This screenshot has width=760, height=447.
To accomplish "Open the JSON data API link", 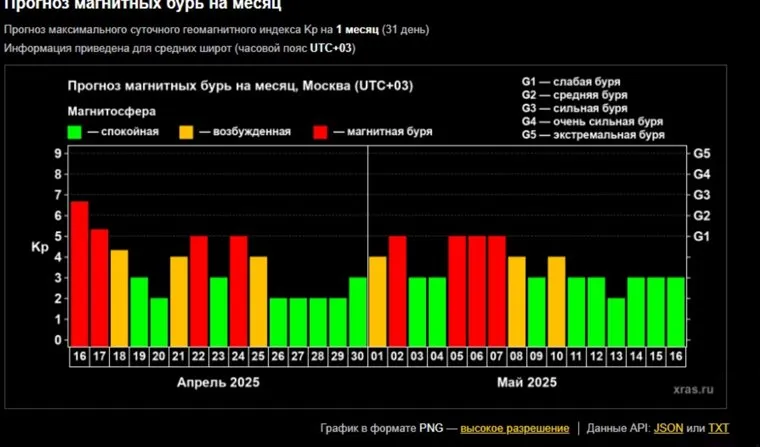I will pos(669,428).
